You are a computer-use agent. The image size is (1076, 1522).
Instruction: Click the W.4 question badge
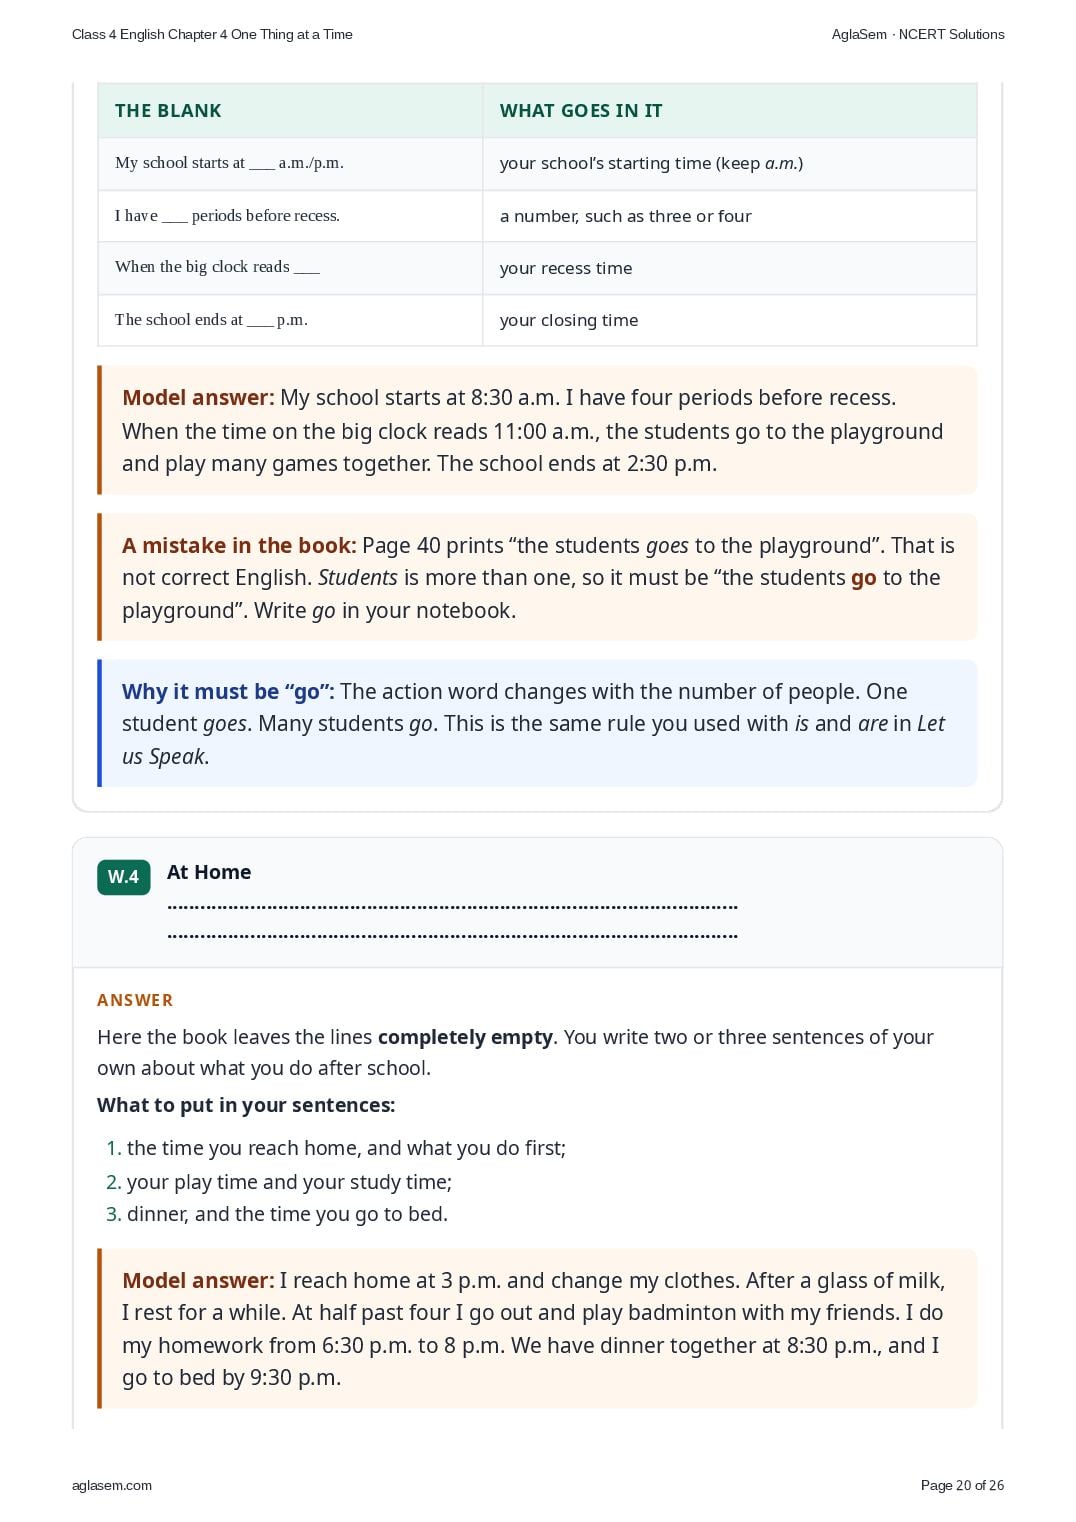tap(124, 877)
